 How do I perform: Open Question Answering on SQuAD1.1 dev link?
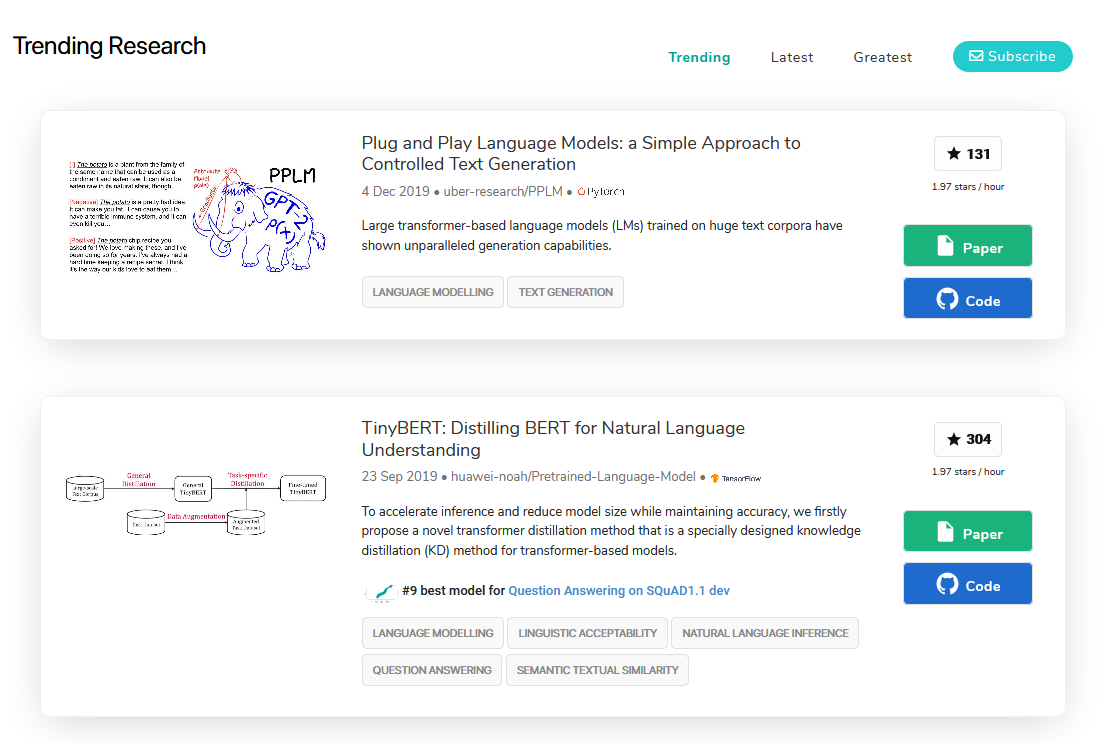point(619,591)
